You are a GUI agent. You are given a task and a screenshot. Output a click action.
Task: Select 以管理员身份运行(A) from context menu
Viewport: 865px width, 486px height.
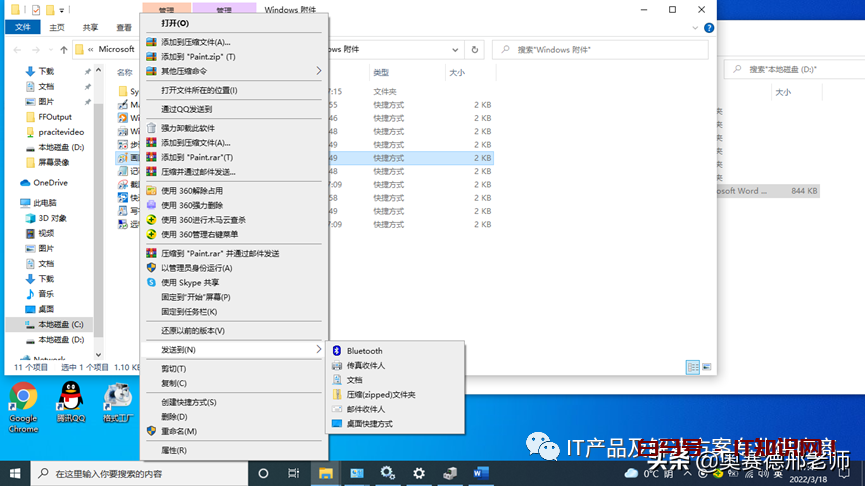tap(196, 268)
